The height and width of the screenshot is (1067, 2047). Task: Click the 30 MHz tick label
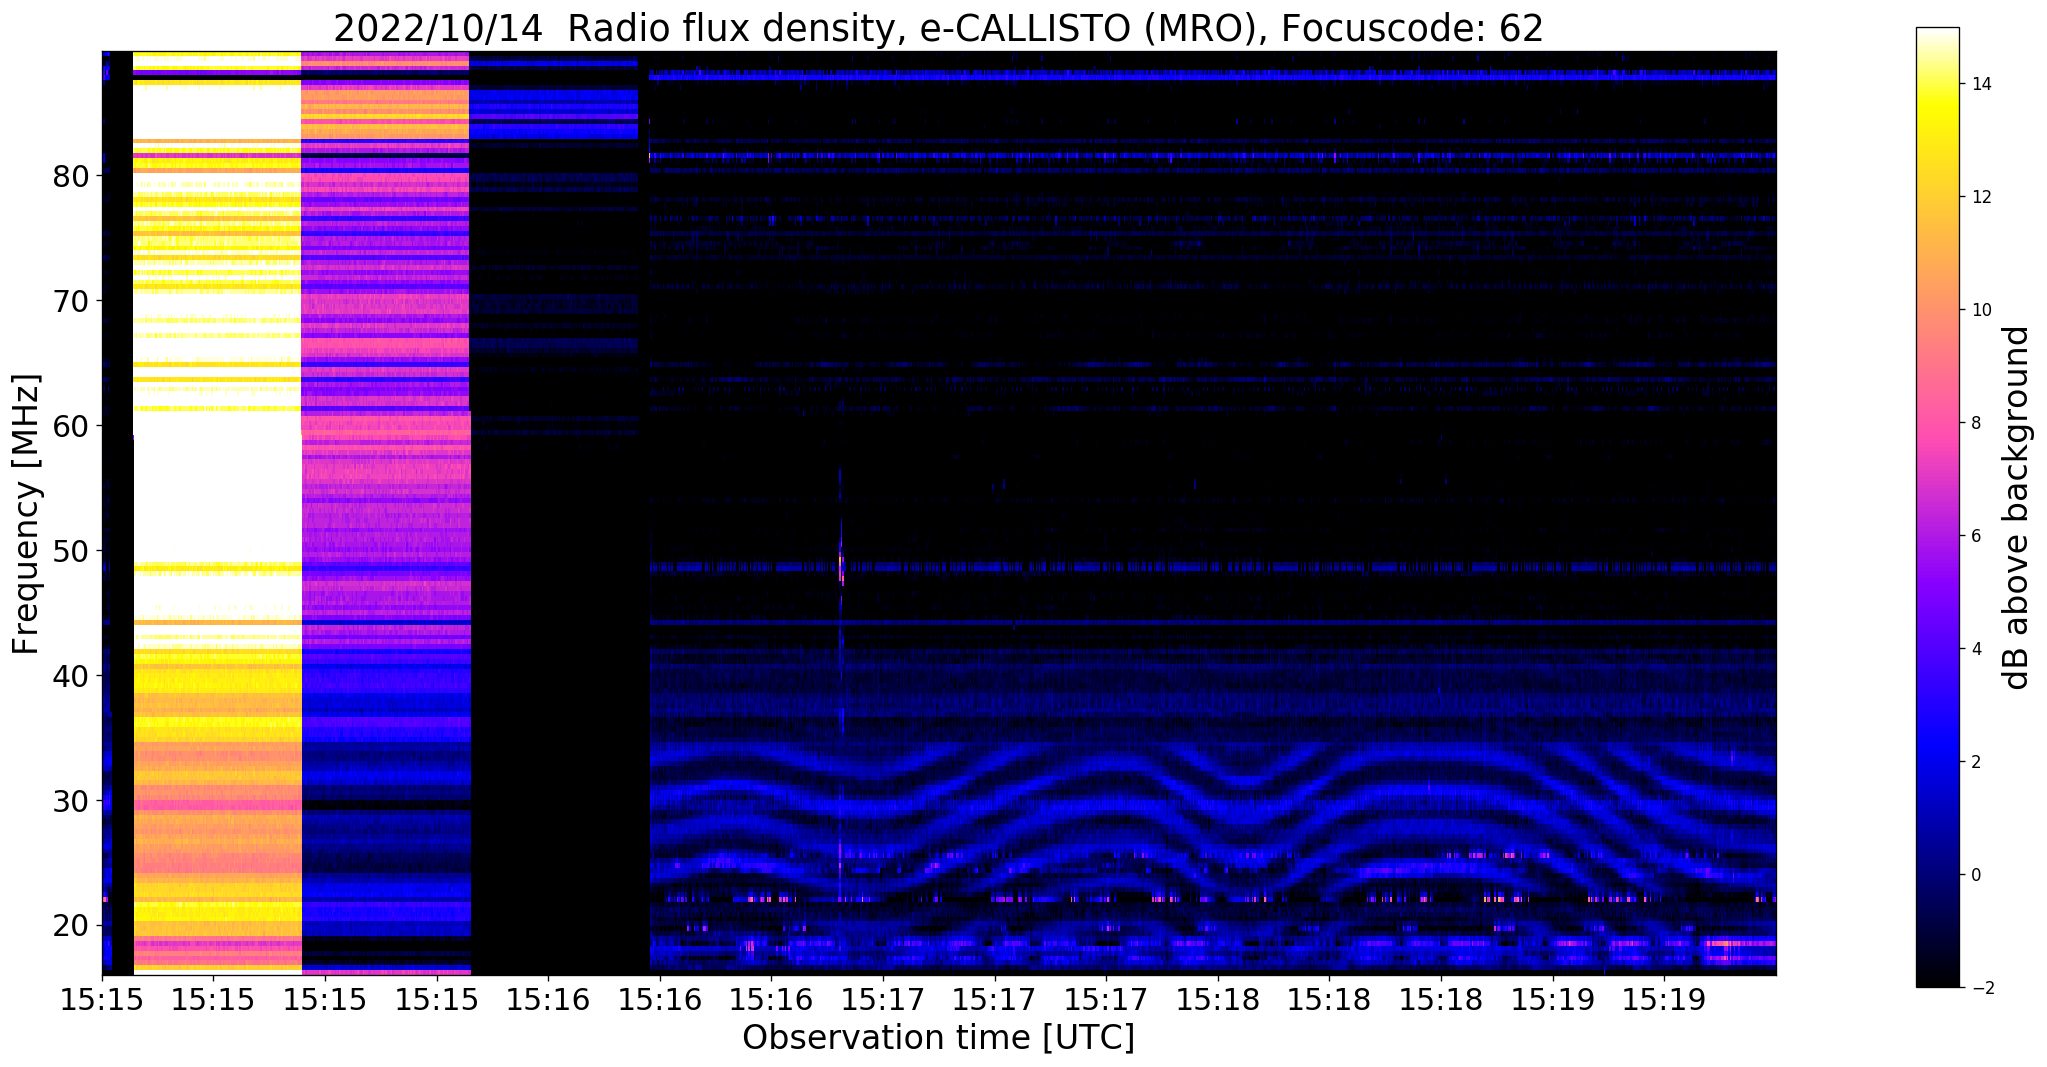71,801
